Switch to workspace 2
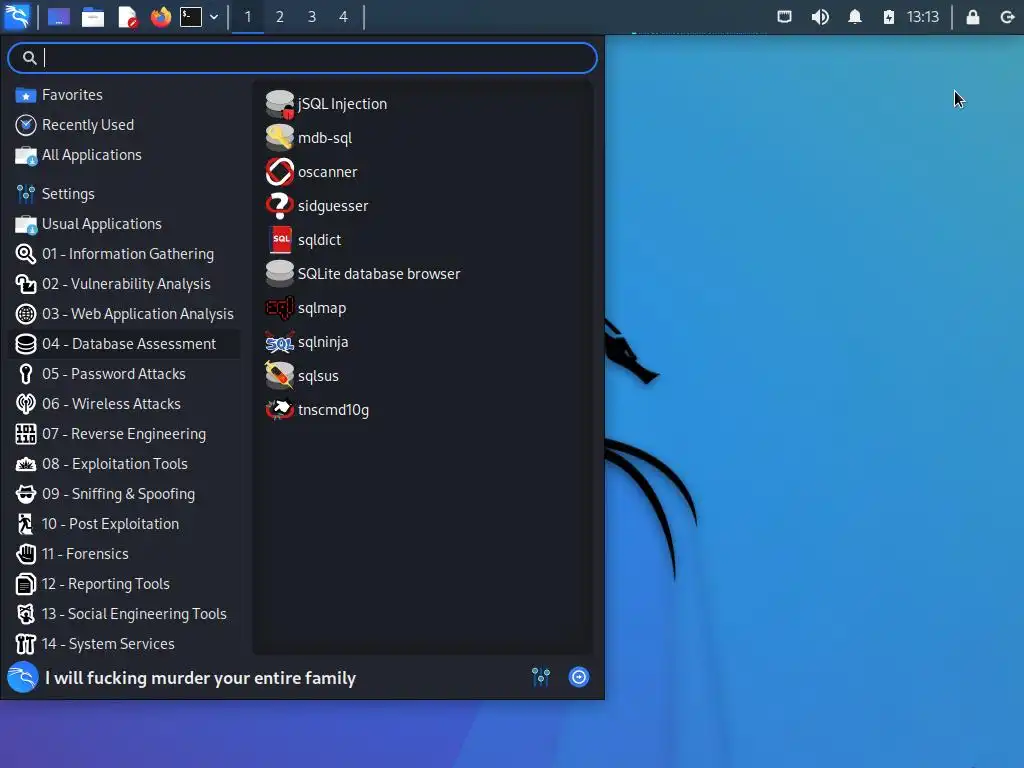Viewport: 1024px width, 768px height. coord(280,17)
